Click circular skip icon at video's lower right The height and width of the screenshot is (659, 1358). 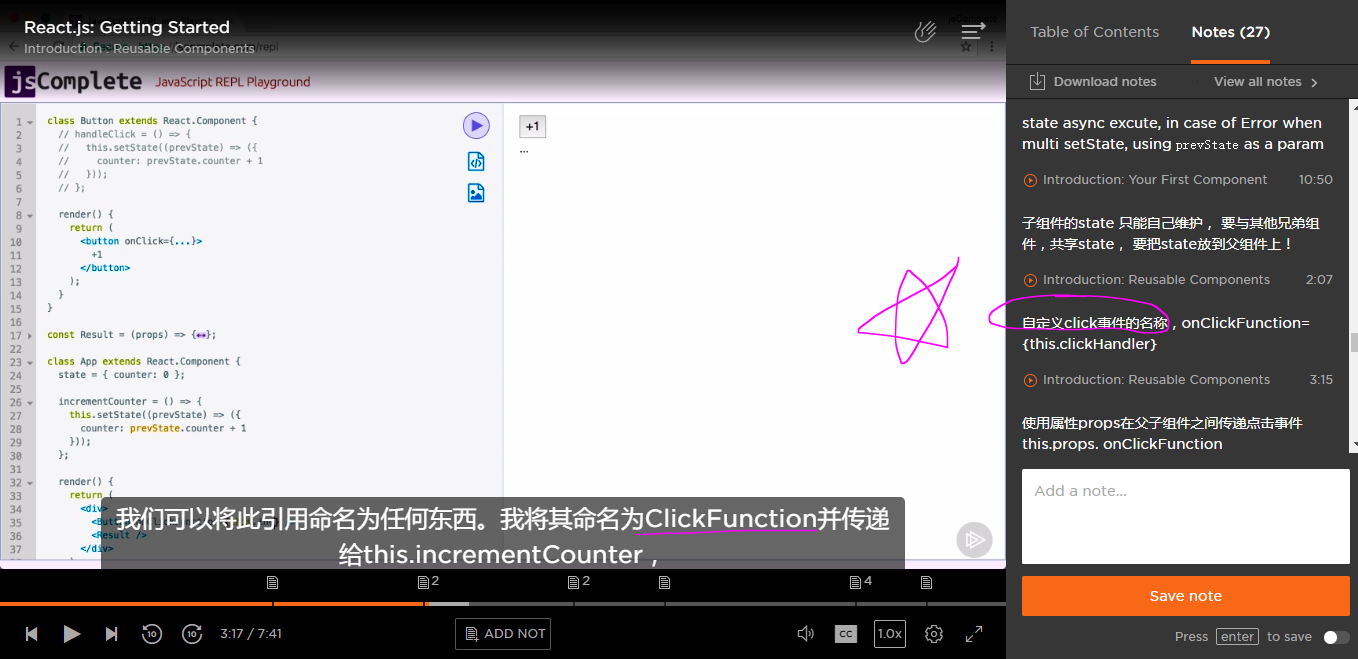pos(974,540)
